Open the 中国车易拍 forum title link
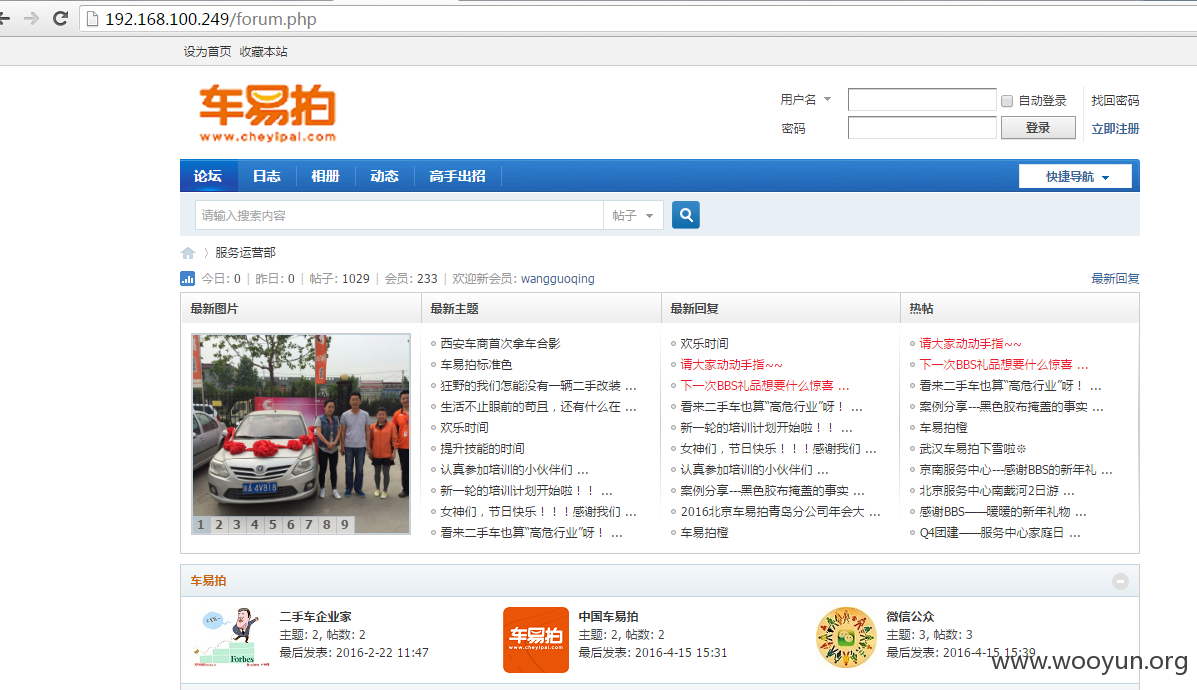The width and height of the screenshot is (1197, 690). coord(608,617)
